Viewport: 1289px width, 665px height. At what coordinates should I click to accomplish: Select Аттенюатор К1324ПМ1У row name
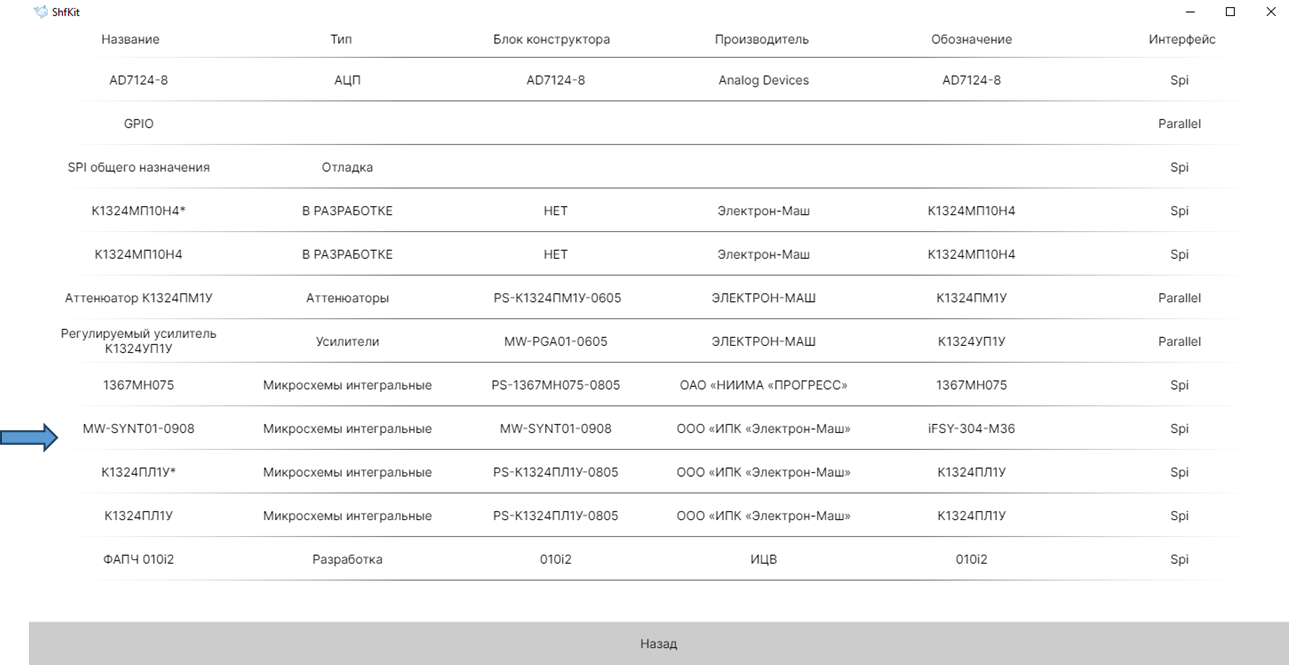click(138, 298)
